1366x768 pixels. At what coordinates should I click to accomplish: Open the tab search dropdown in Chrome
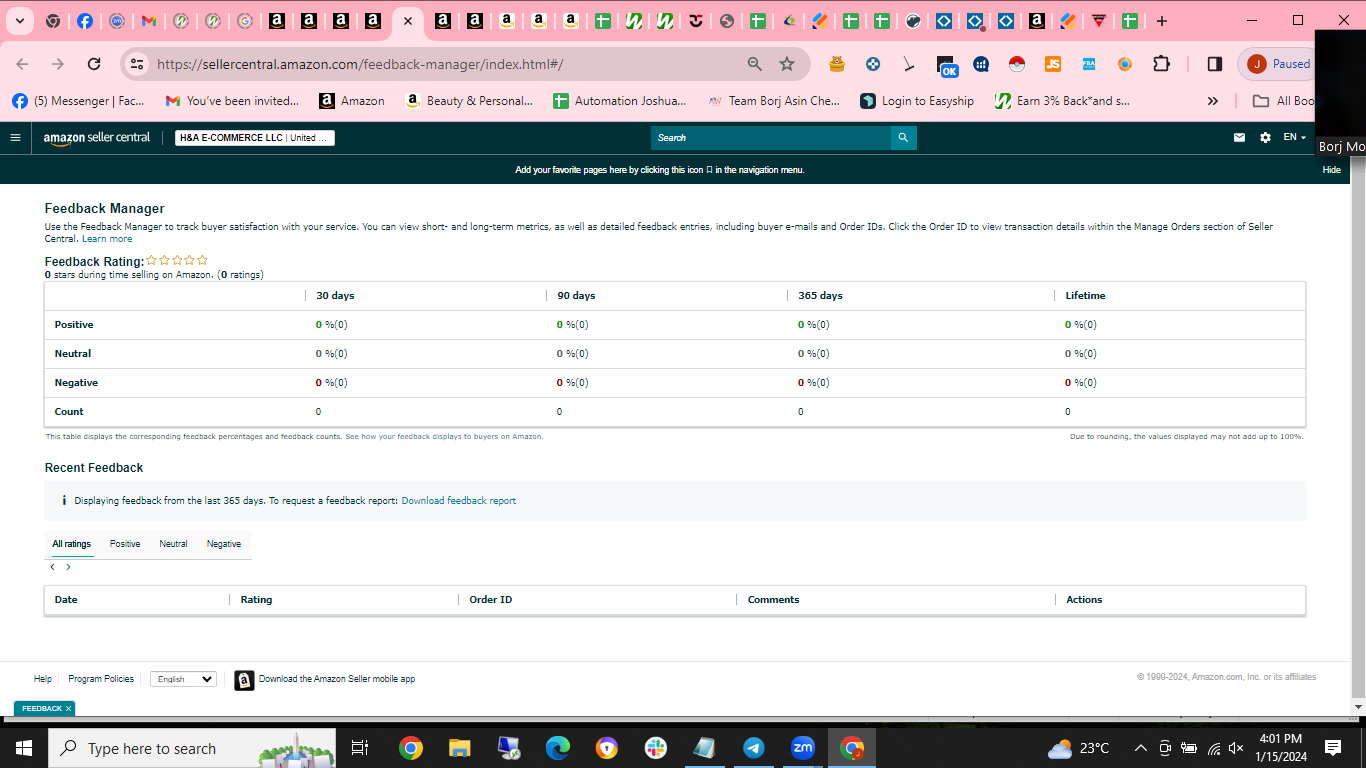pos(19,21)
